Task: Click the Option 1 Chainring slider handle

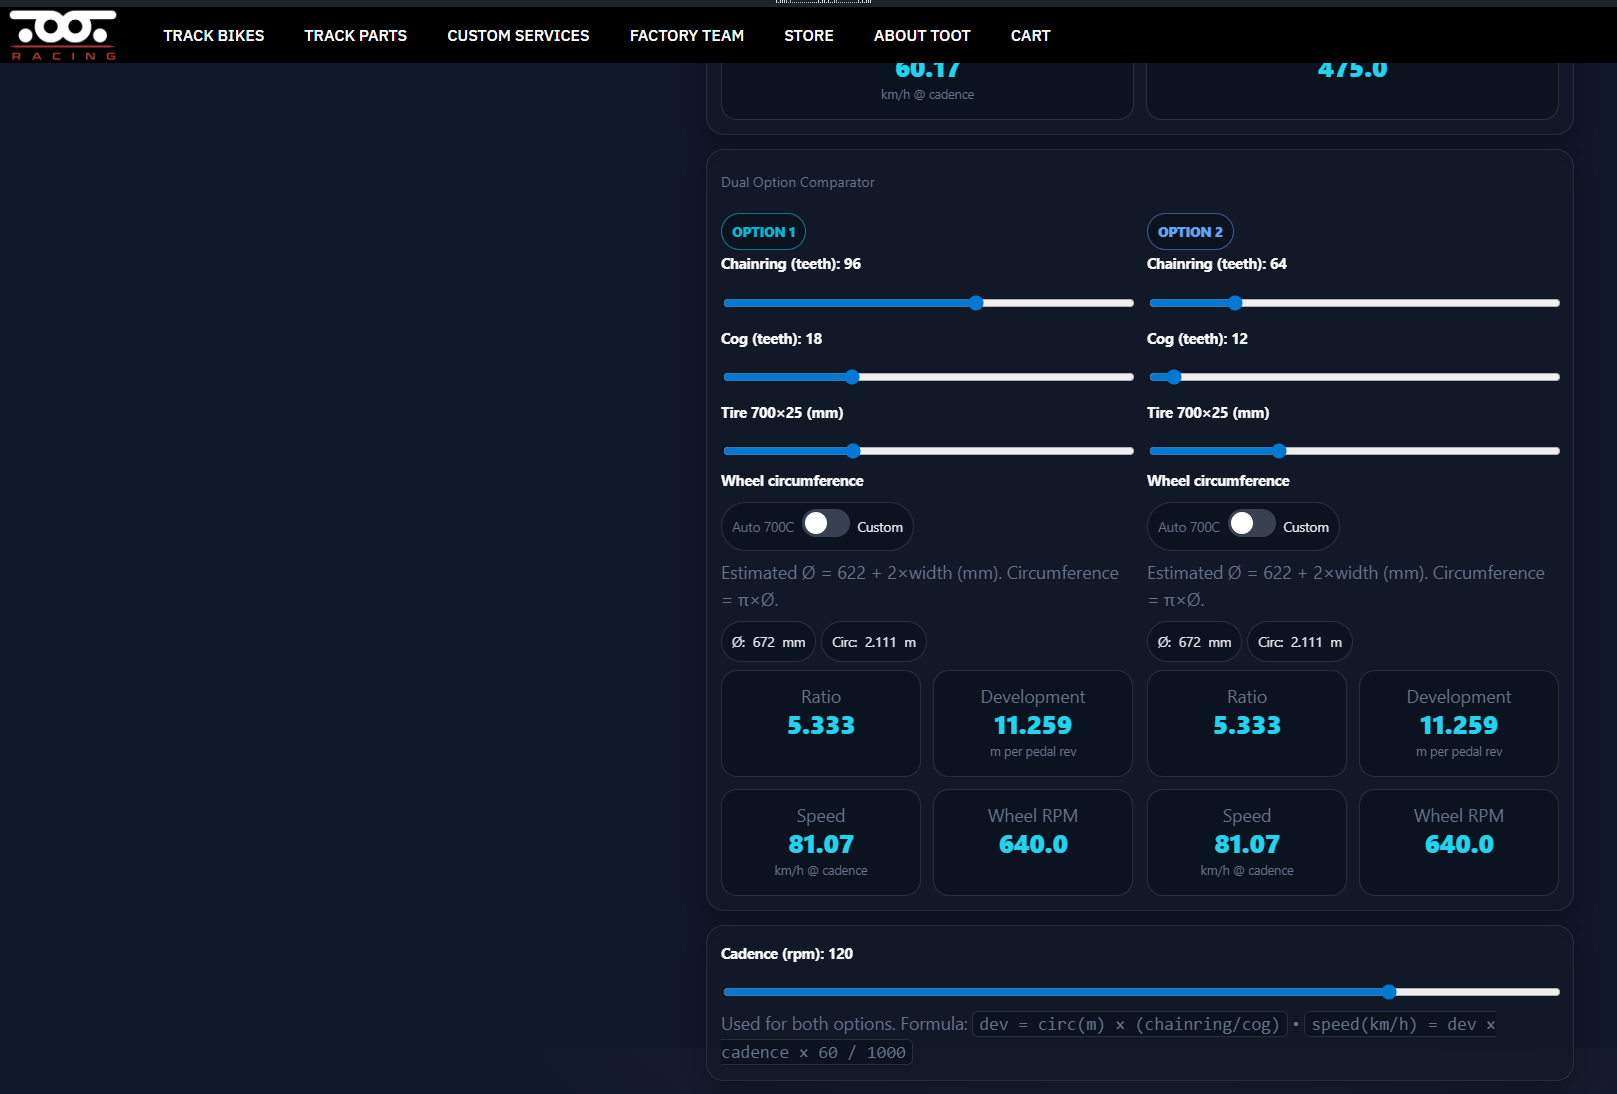Action: point(976,303)
